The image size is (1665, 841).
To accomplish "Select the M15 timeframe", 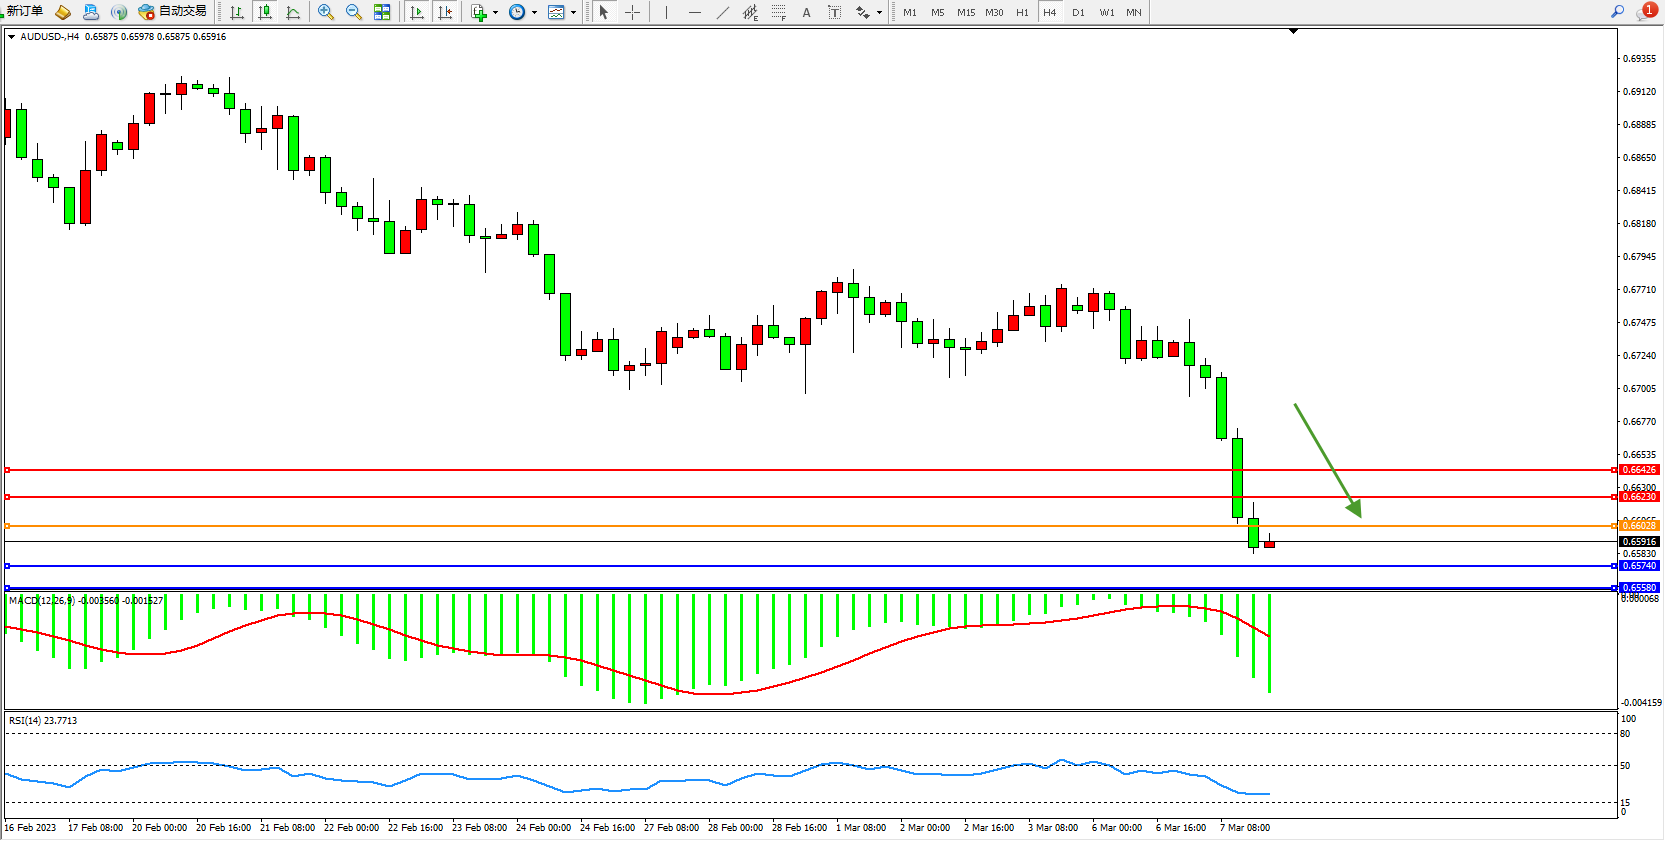I will 965,12.
